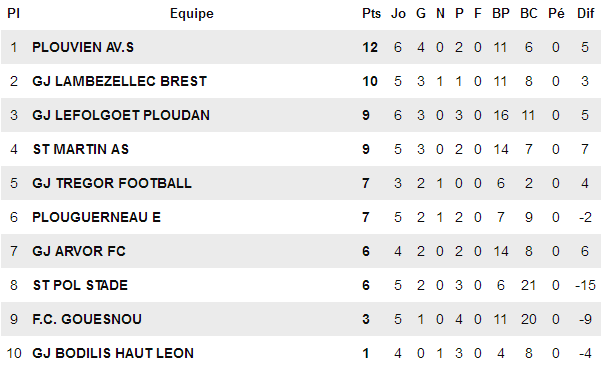The image size is (603, 372).
Task: Click the 12 points value for Plouvien
Action: pos(370,47)
